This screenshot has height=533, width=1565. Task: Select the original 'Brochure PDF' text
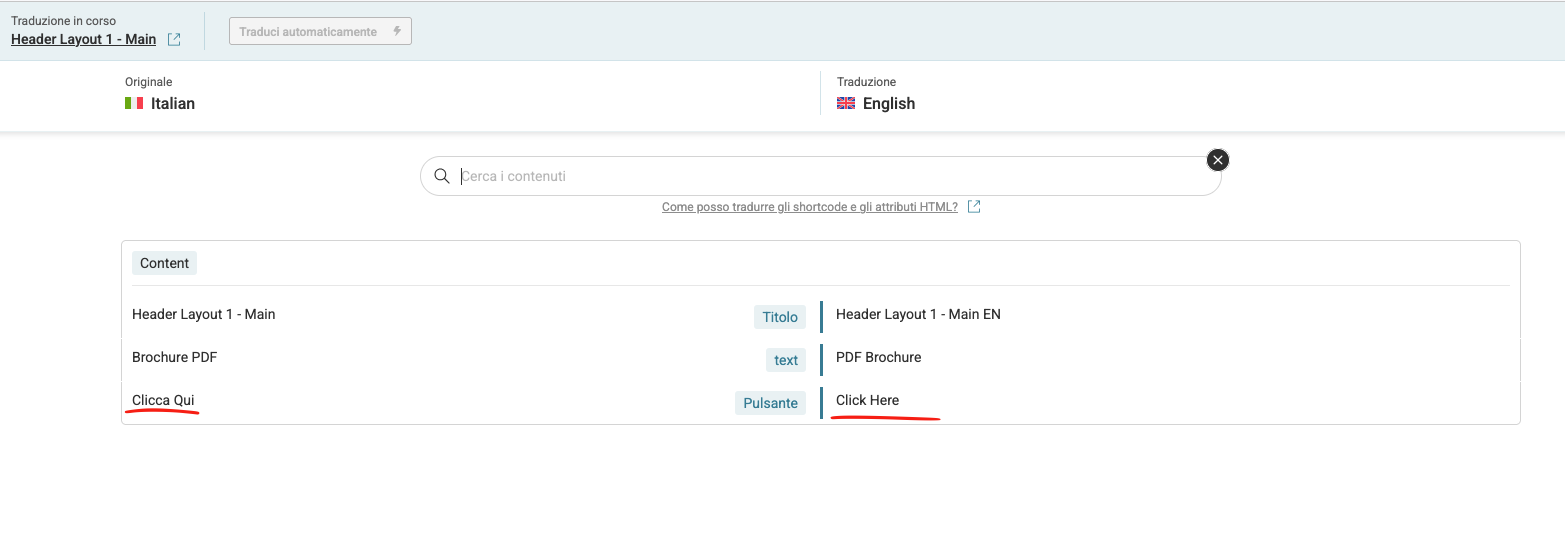[x=174, y=357]
